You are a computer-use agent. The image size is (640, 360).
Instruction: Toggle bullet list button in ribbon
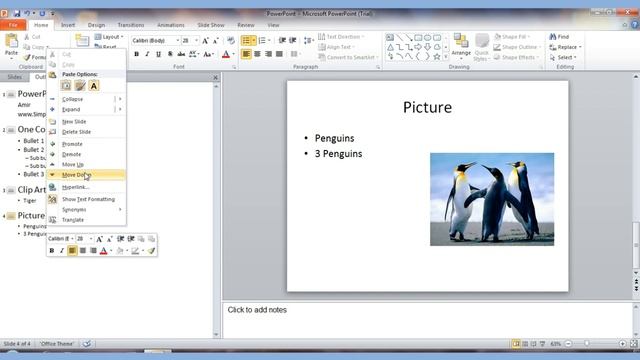pos(246,40)
